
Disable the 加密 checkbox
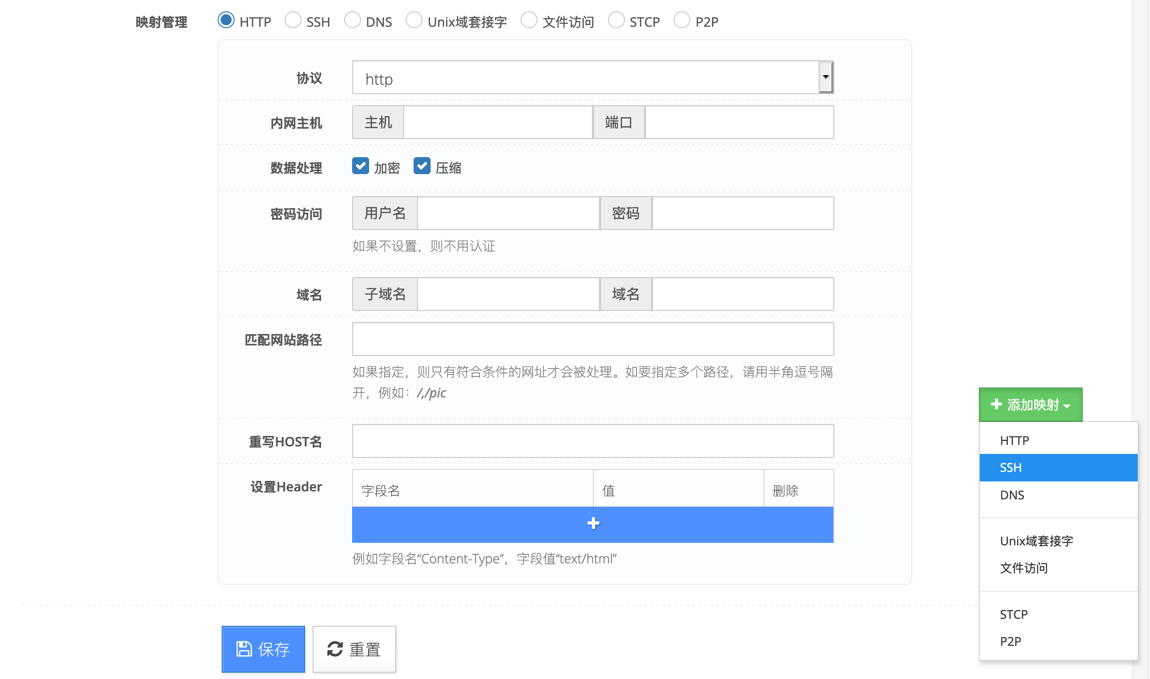tap(360, 165)
